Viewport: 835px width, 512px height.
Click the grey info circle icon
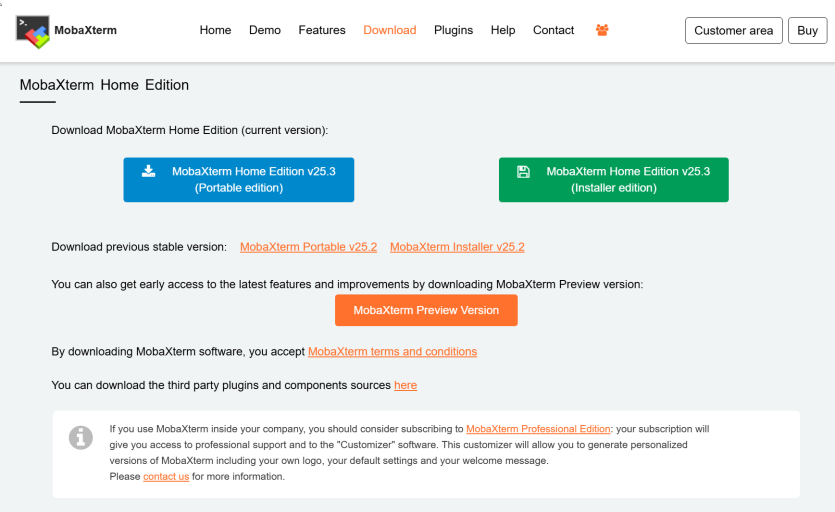tap(81, 437)
